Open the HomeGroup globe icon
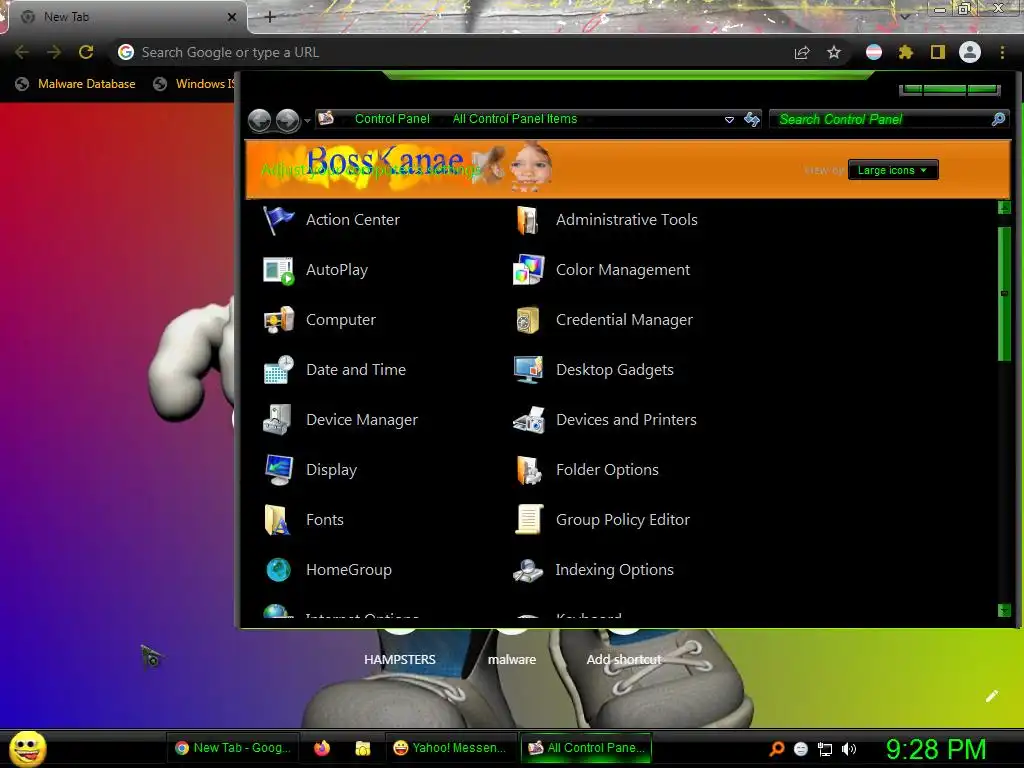The height and width of the screenshot is (768, 1024). point(278,569)
